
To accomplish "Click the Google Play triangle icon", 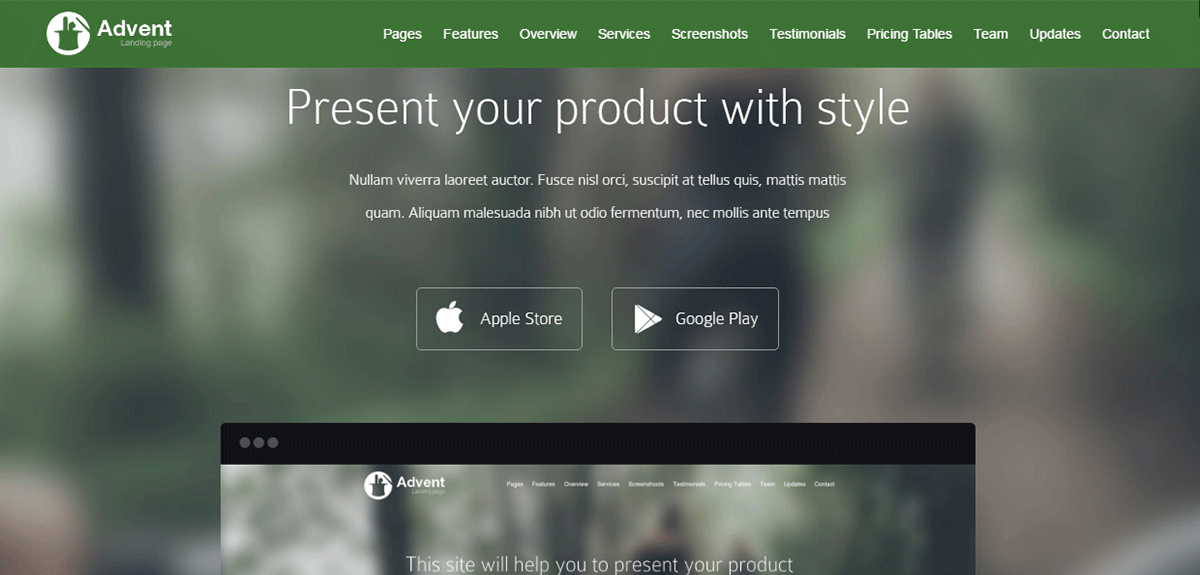I will click(x=647, y=319).
